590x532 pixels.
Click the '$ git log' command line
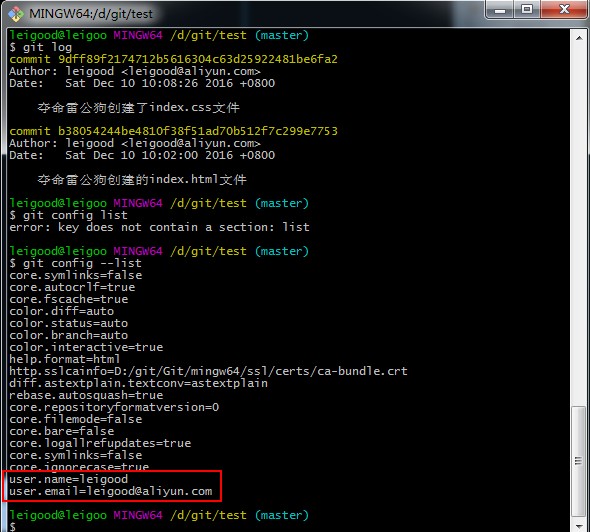40,47
